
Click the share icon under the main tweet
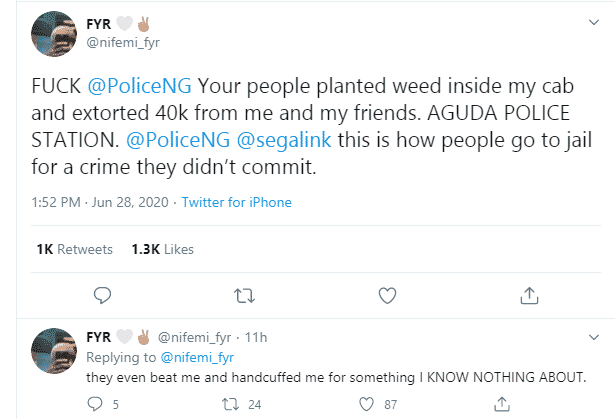point(531,295)
